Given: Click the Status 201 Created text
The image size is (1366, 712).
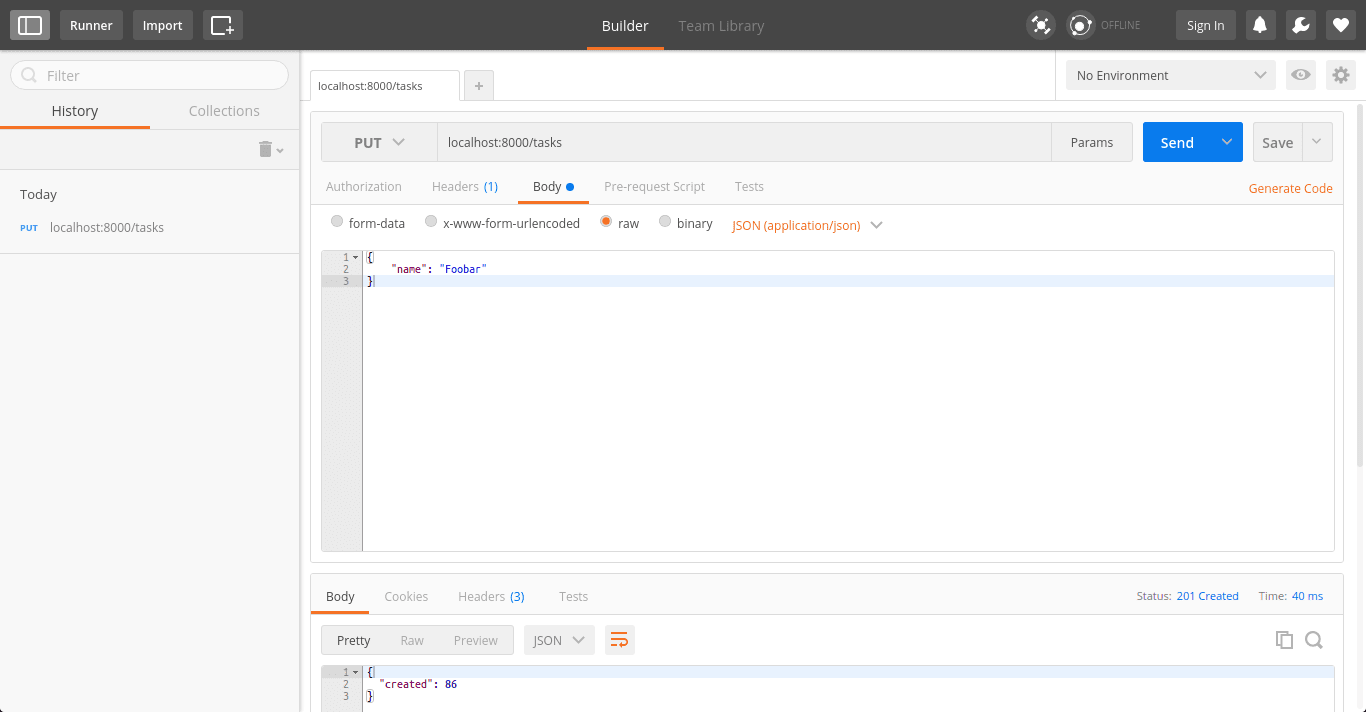Looking at the screenshot, I should point(1188,596).
